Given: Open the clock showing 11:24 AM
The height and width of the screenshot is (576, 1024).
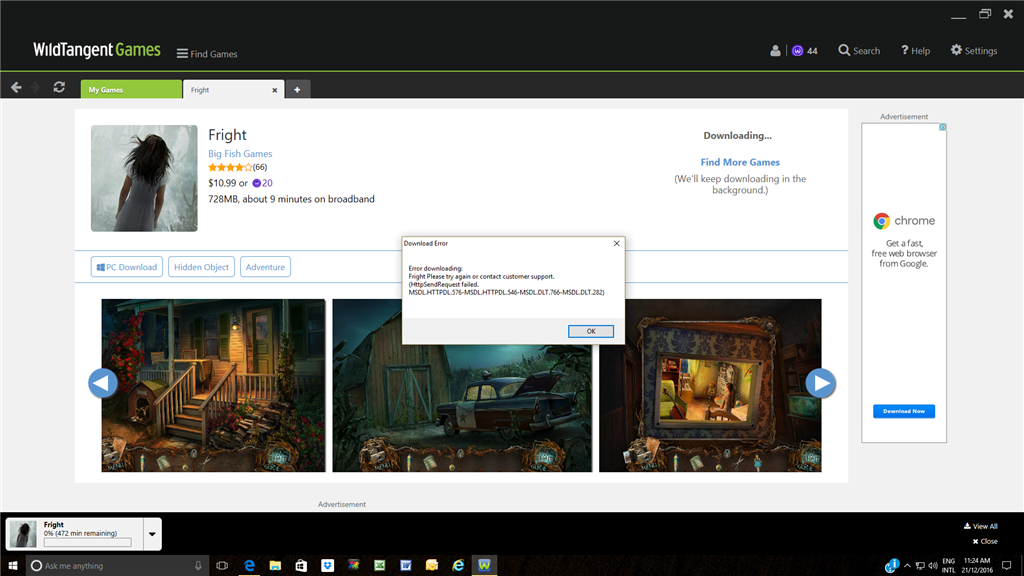Looking at the screenshot, I should [x=977, y=566].
